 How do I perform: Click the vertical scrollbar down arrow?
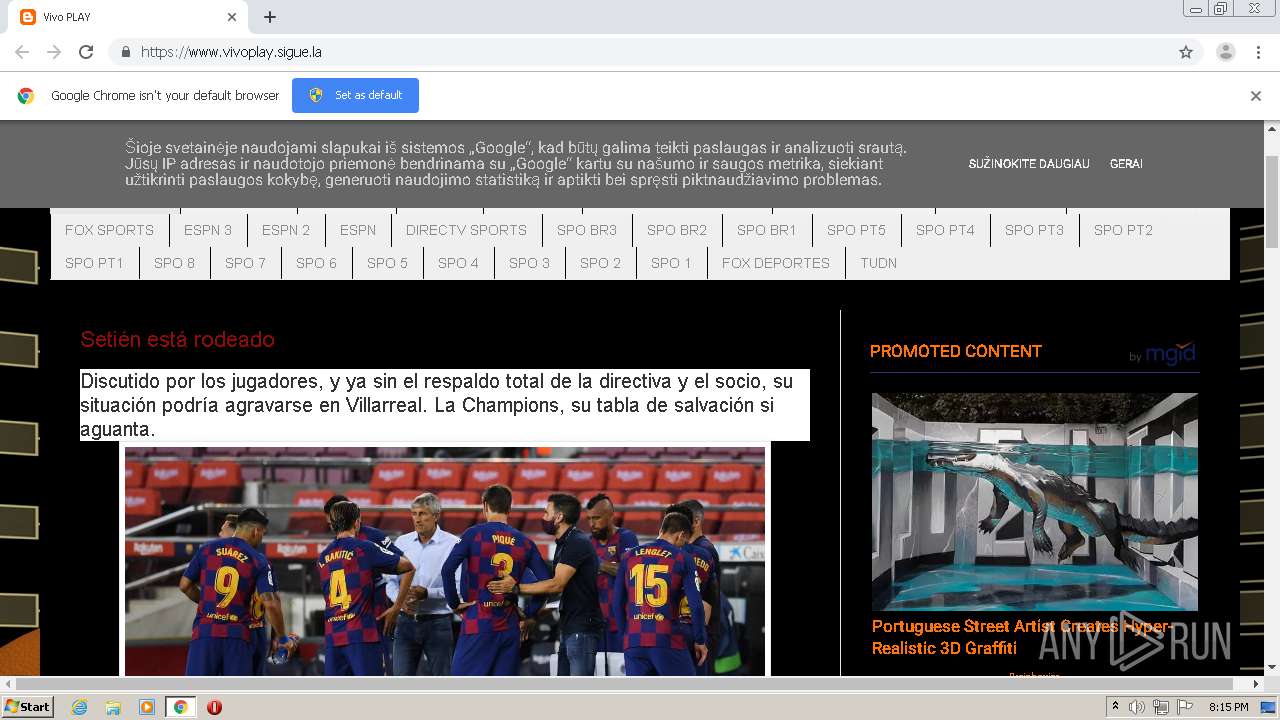click(x=1271, y=667)
